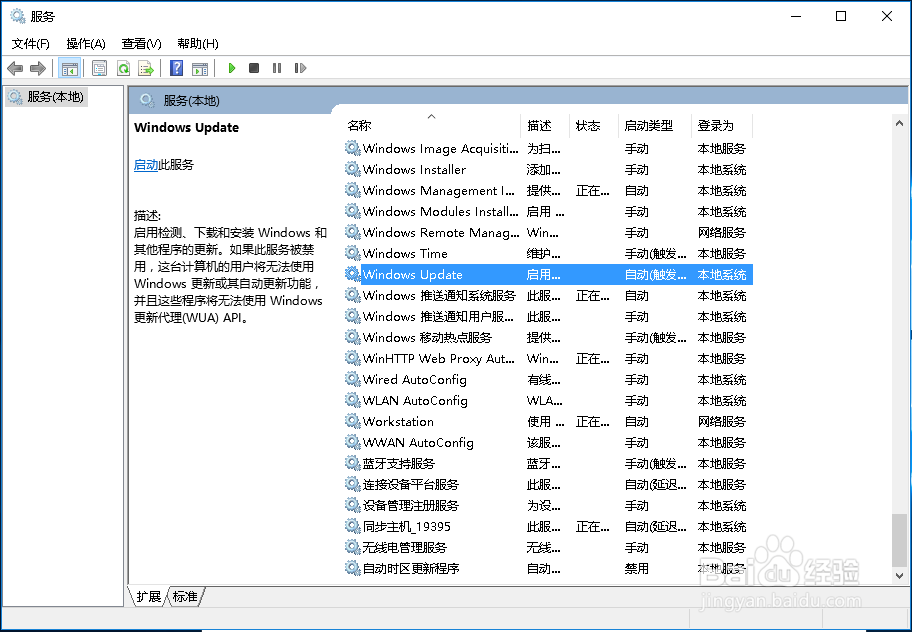Toggle Show/Hide Console Tree toolbar icon
The height and width of the screenshot is (632, 912).
pyautogui.click(x=69, y=69)
